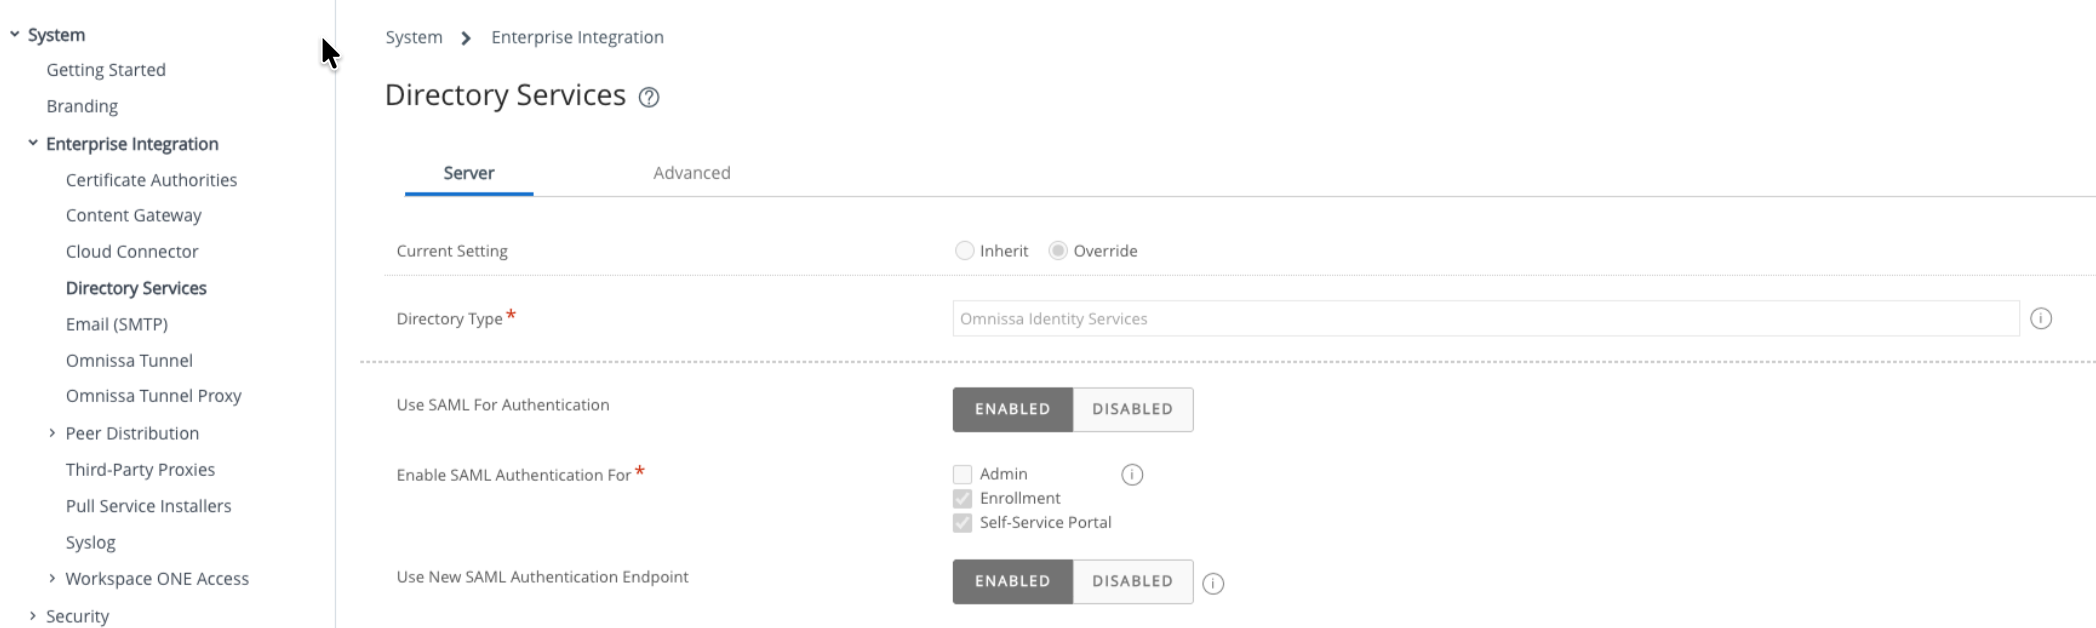
Task: Switch to the Advanced tab
Action: 691,172
